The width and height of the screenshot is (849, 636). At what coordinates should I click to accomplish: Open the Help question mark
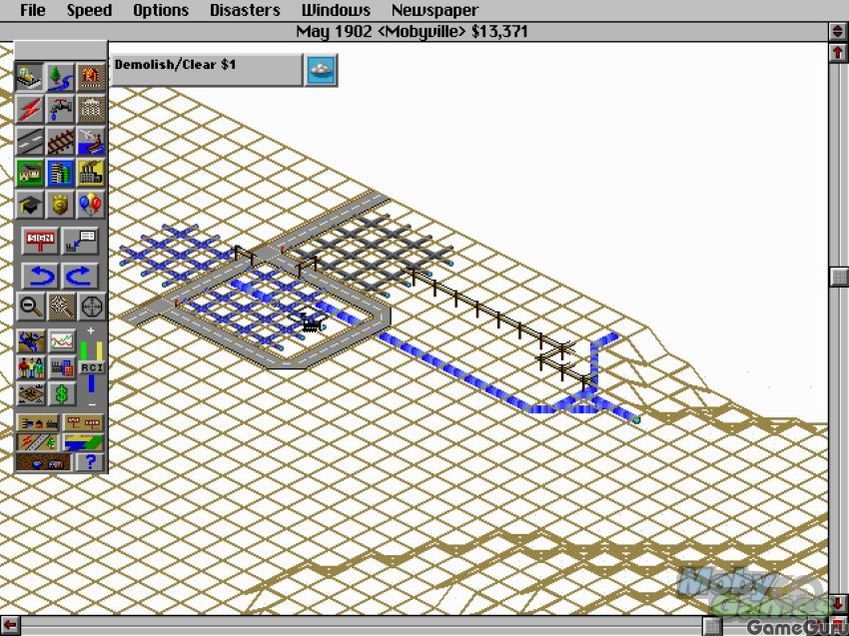(89, 462)
